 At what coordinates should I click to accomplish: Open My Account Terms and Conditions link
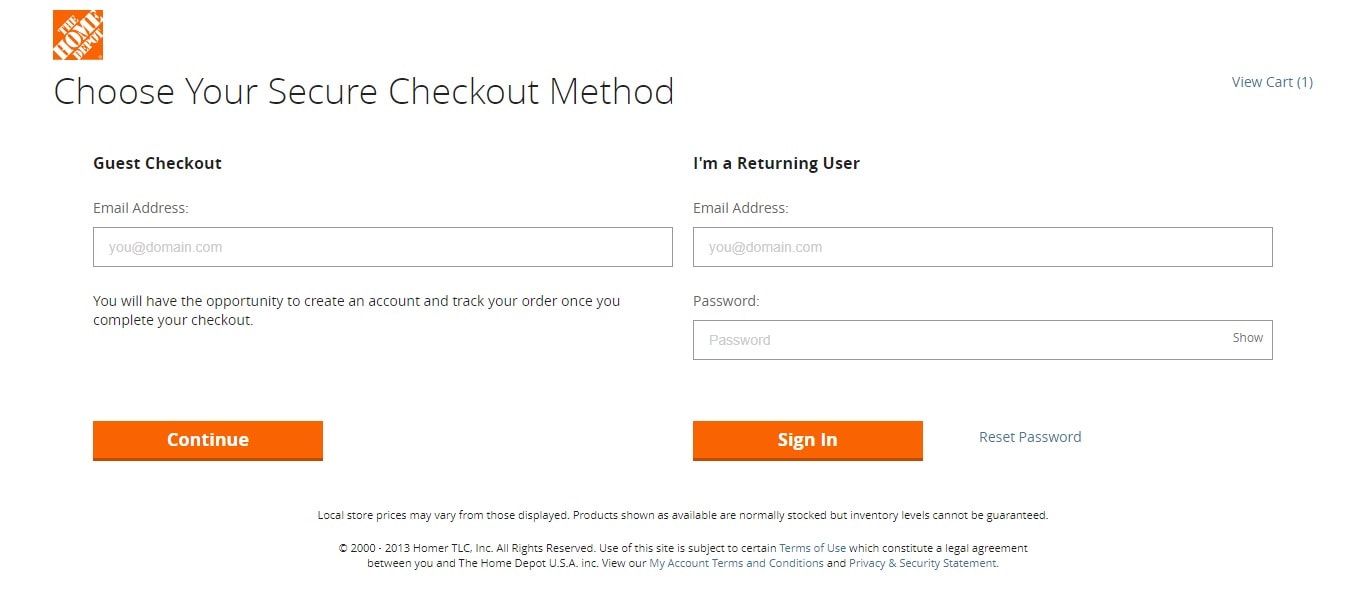point(736,563)
